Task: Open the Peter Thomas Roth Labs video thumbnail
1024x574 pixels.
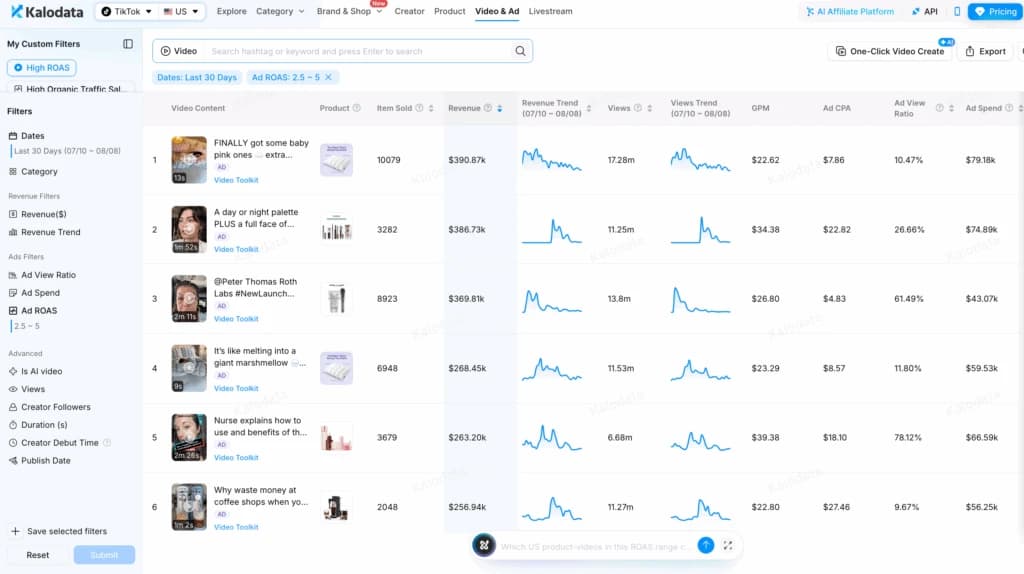Action: [x=189, y=298]
